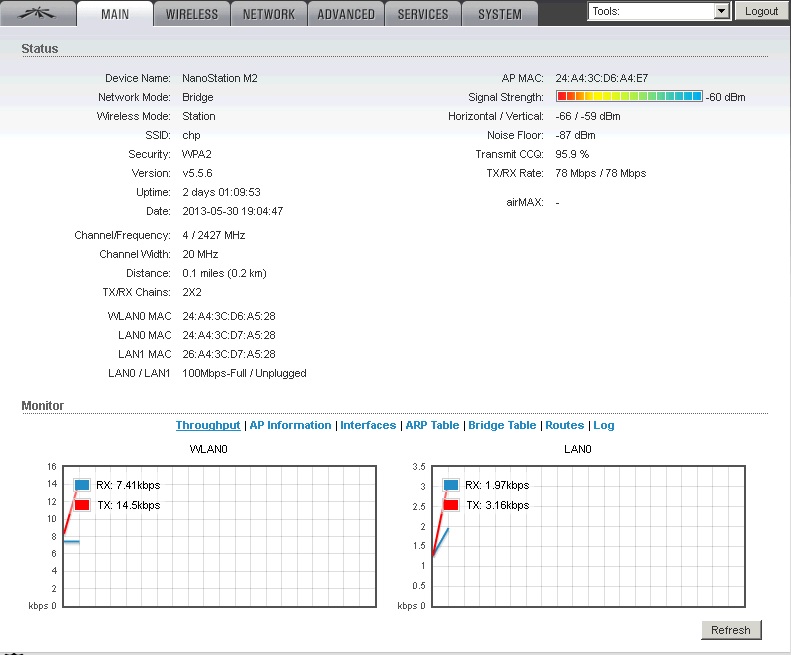This screenshot has height=655, width=791.
Task: Open the Throughput monitor link
Action: pyautogui.click(x=208, y=425)
